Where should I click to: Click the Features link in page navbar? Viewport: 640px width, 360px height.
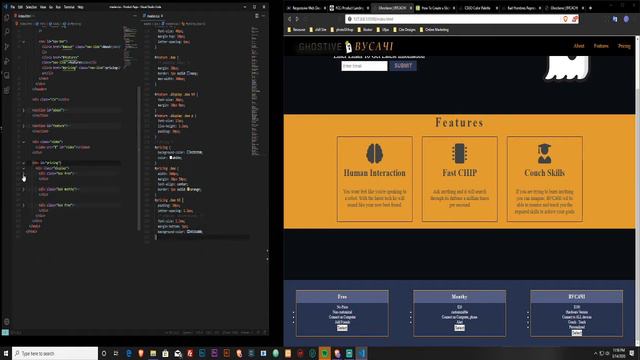(x=601, y=46)
